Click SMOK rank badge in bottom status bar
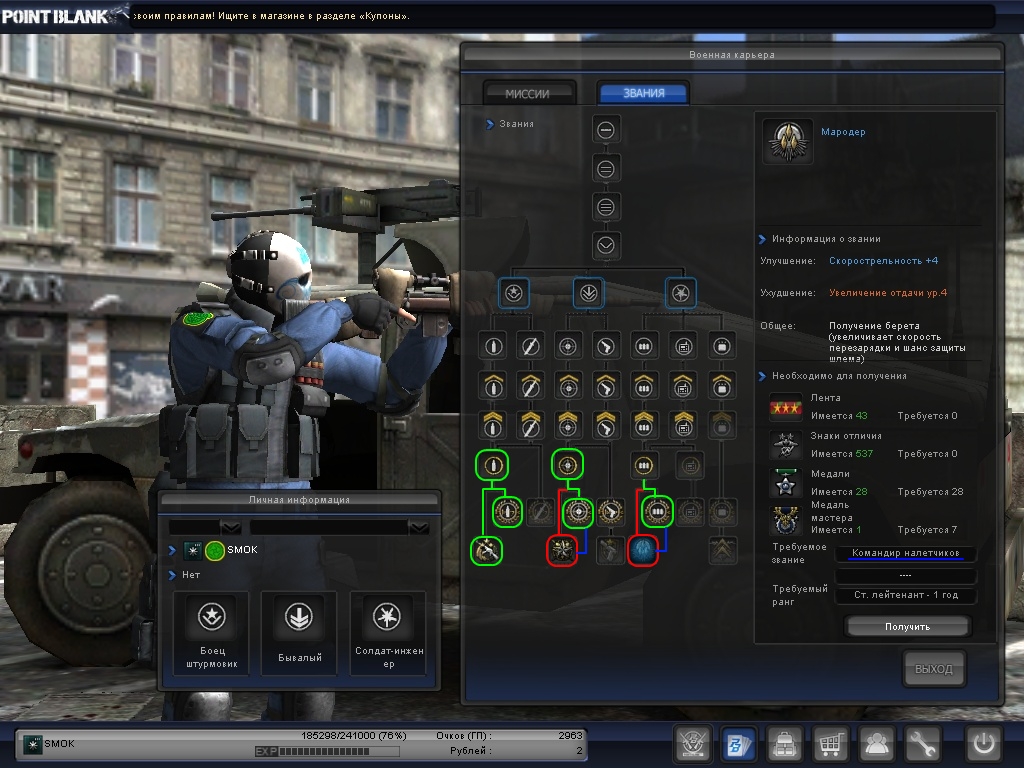 pyautogui.click(x=32, y=744)
